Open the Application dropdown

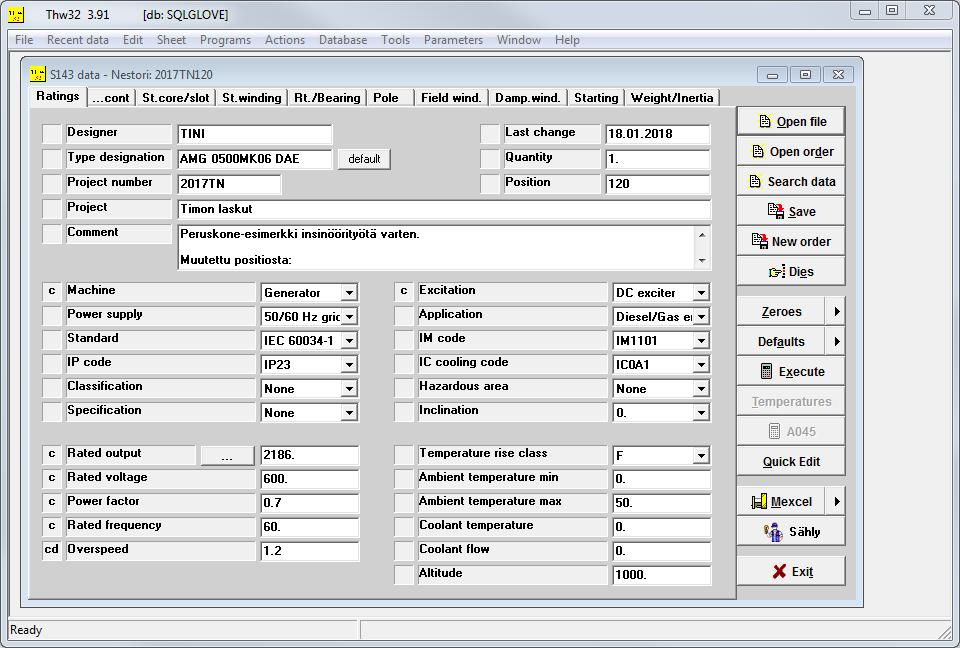pyautogui.click(x=701, y=317)
